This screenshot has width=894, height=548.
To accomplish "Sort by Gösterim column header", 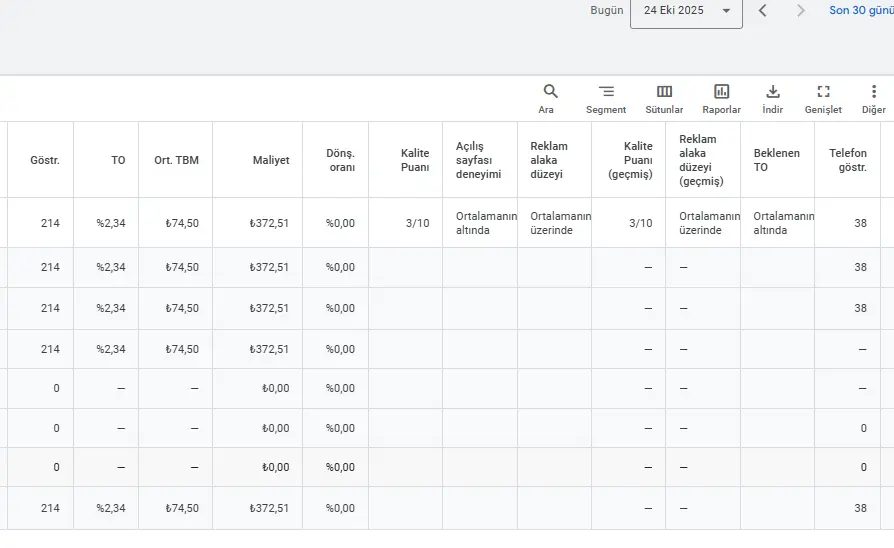I will (x=45, y=160).
